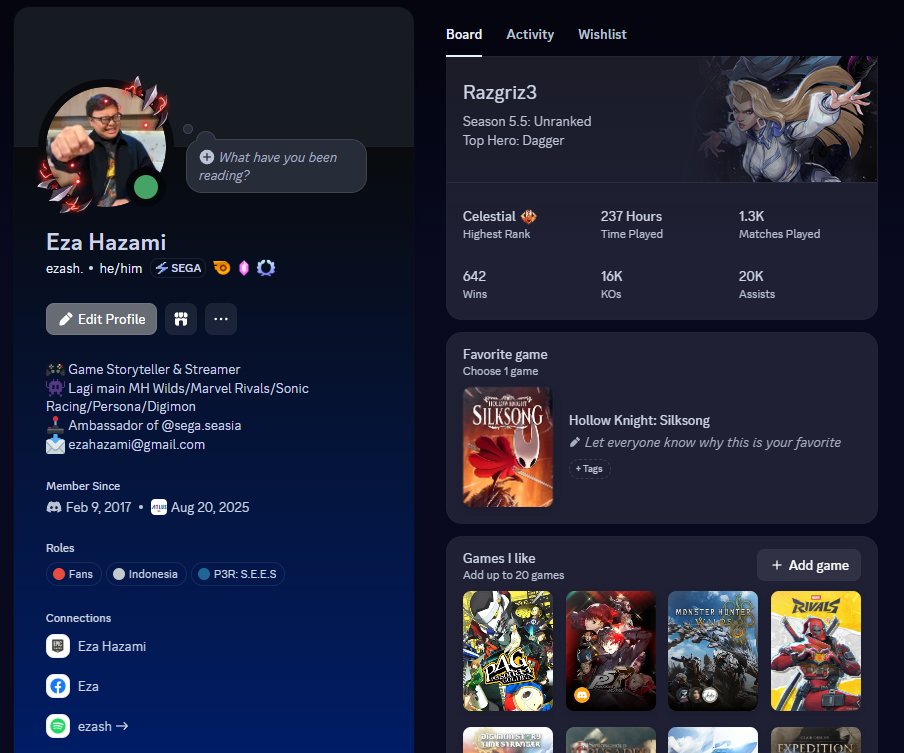
Task: Open the Tags selector under Hollow Knight Silksong
Action: point(589,468)
